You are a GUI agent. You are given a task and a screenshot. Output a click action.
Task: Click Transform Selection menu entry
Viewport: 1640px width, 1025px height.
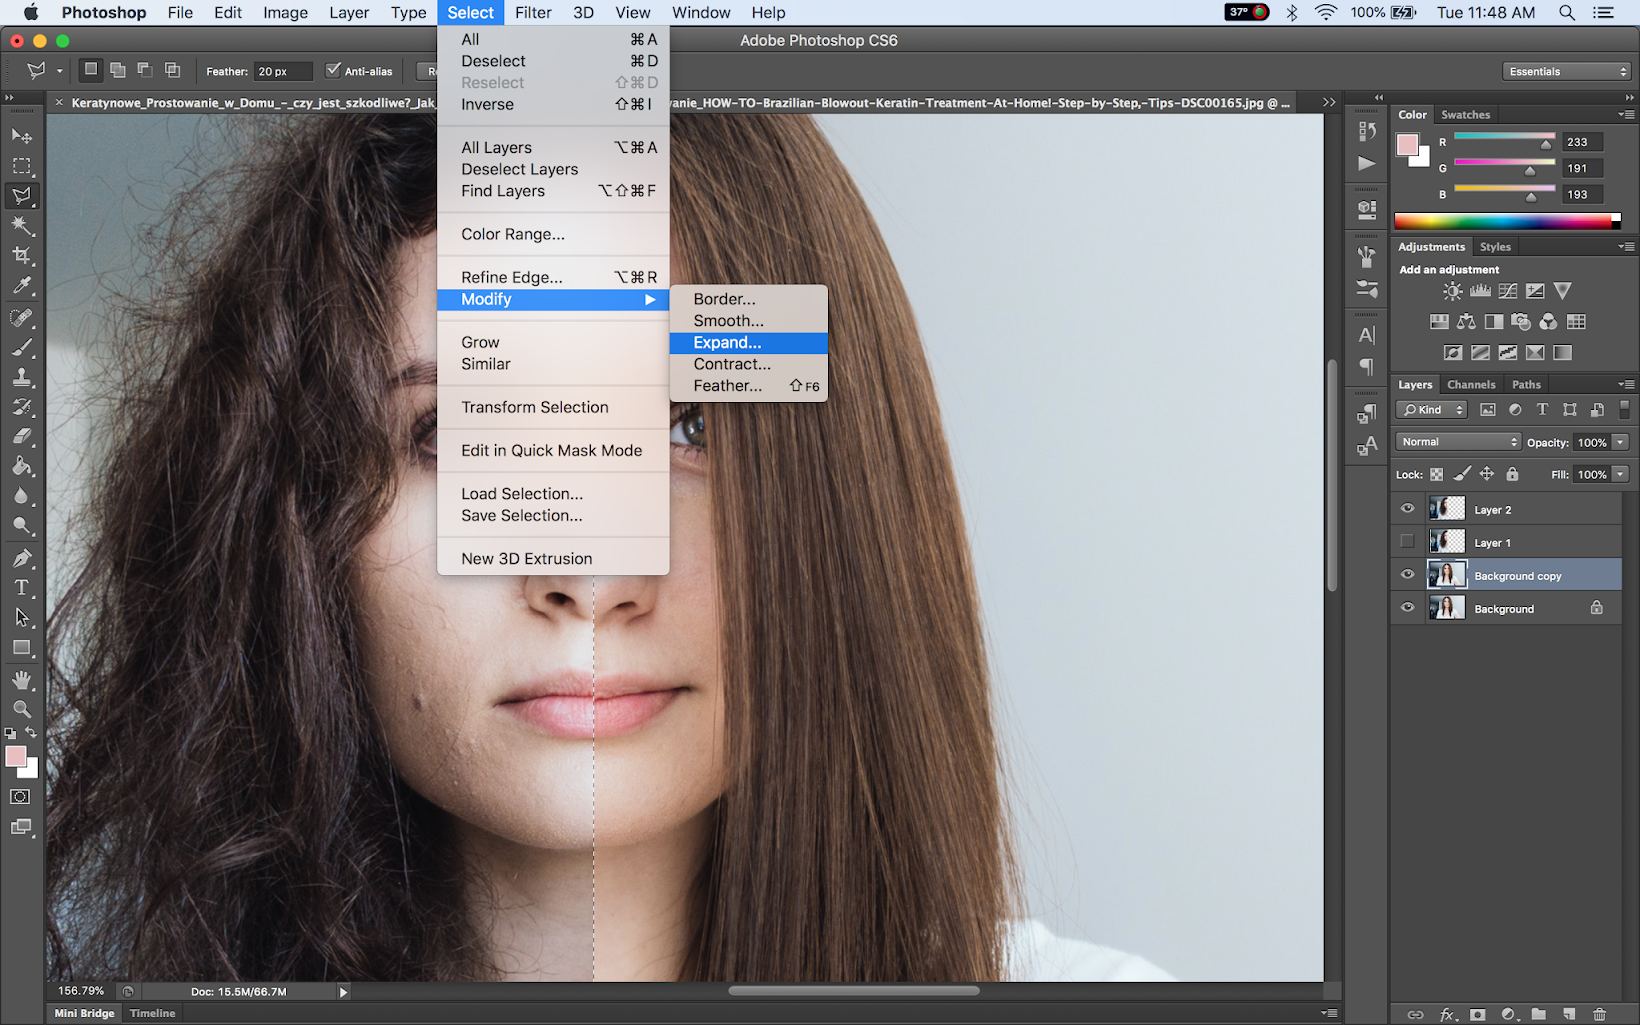[534, 407]
